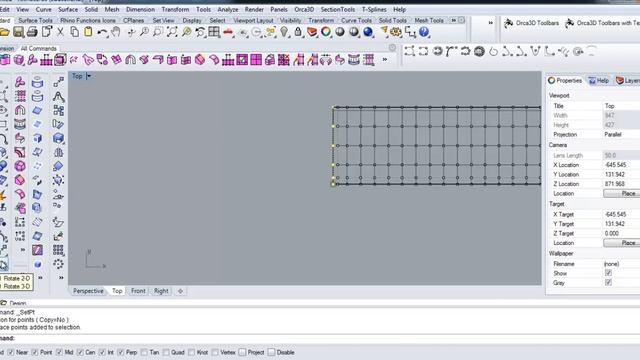This screenshot has height=360, width=640.
Task: Expand the toolbar tabs overflow chevron after Mesh Tools
Action: [x=453, y=20]
